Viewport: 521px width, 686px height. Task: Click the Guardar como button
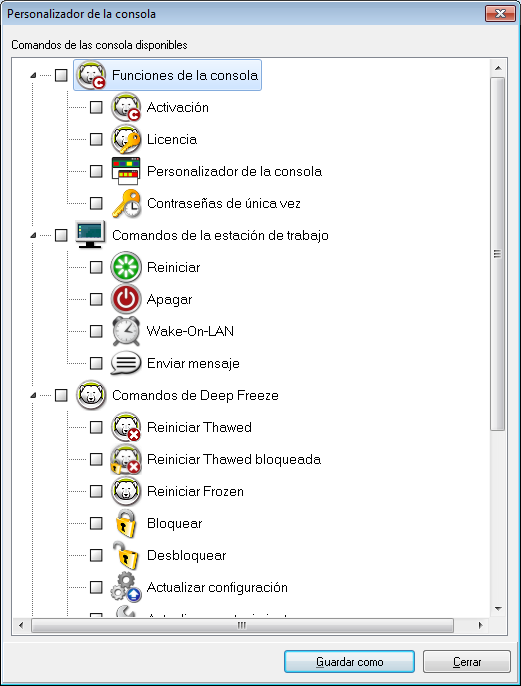click(x=349, y=662)
